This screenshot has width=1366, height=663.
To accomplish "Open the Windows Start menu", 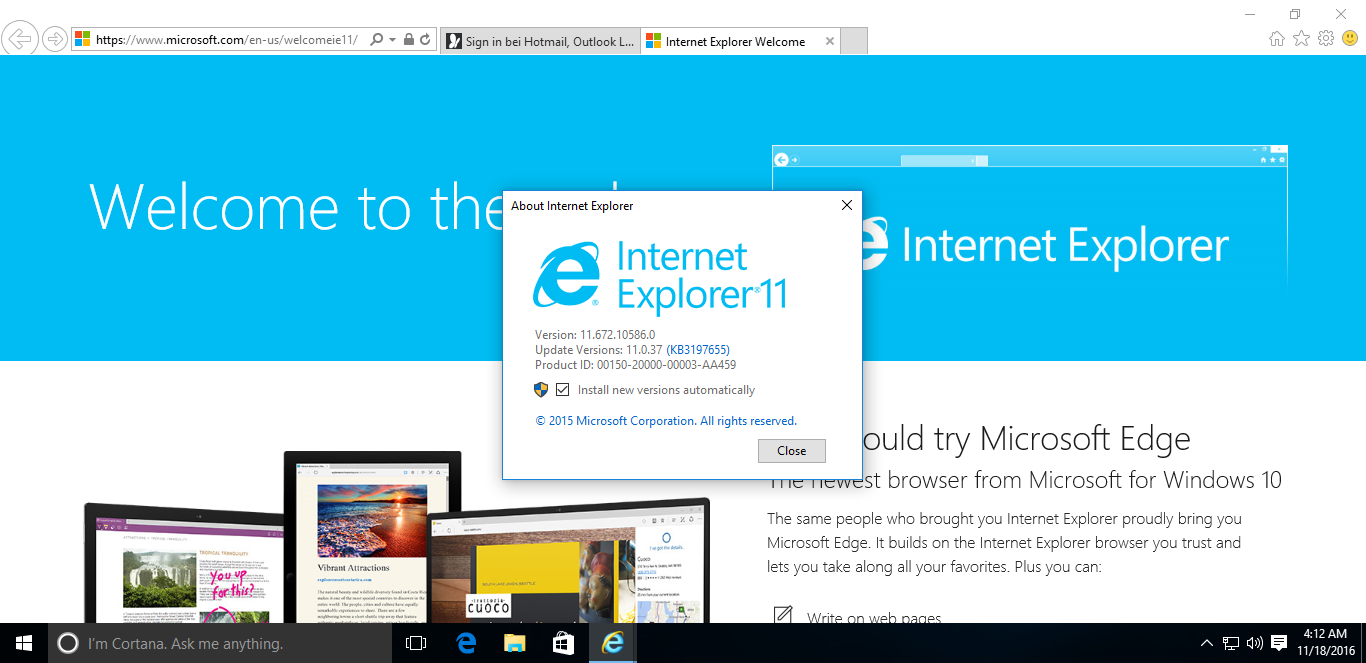I will pos(24,643).
